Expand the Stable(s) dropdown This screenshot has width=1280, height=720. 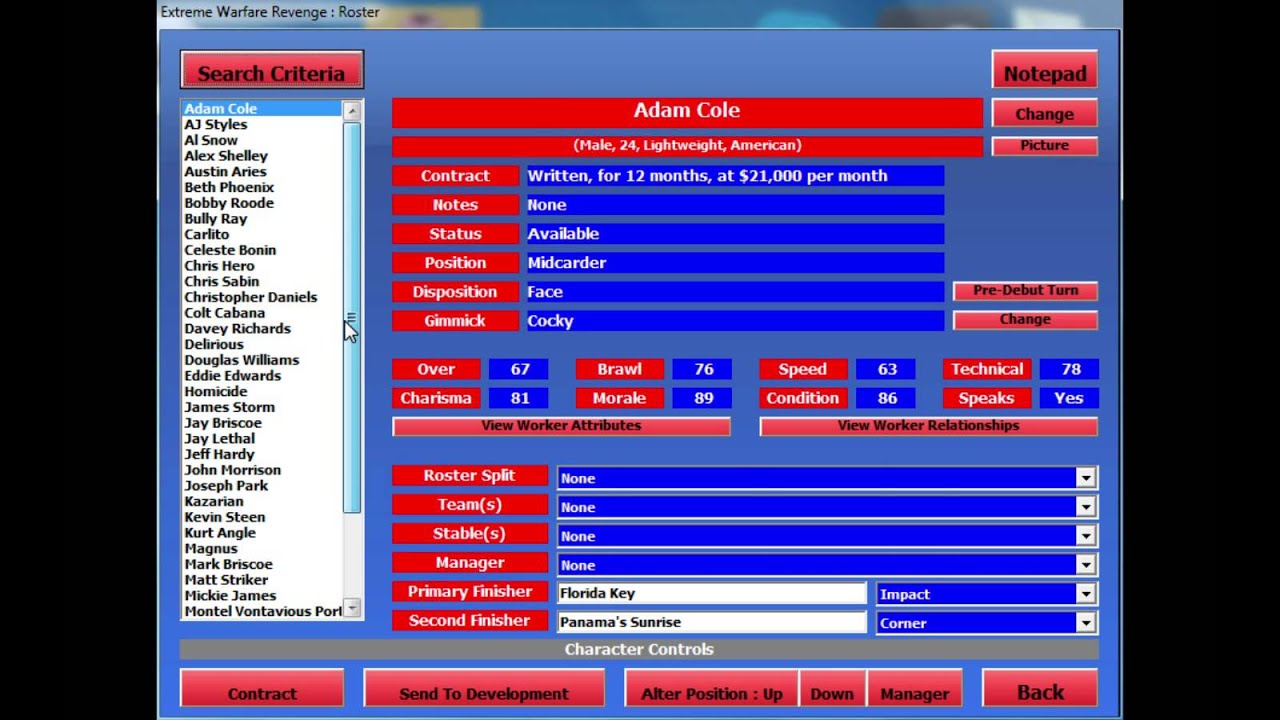1085,536
